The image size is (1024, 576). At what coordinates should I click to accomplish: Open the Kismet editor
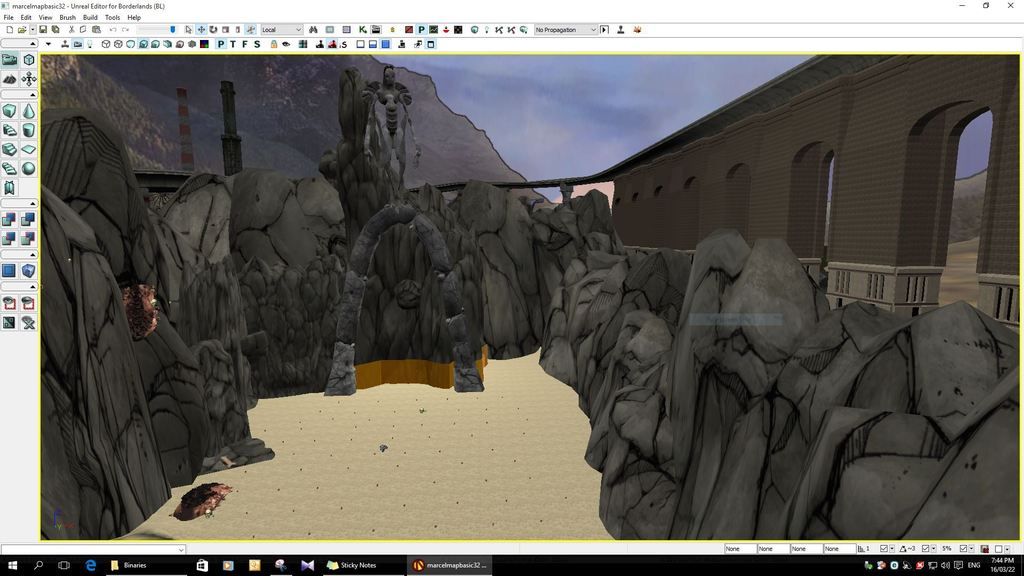tap(362, 30)
